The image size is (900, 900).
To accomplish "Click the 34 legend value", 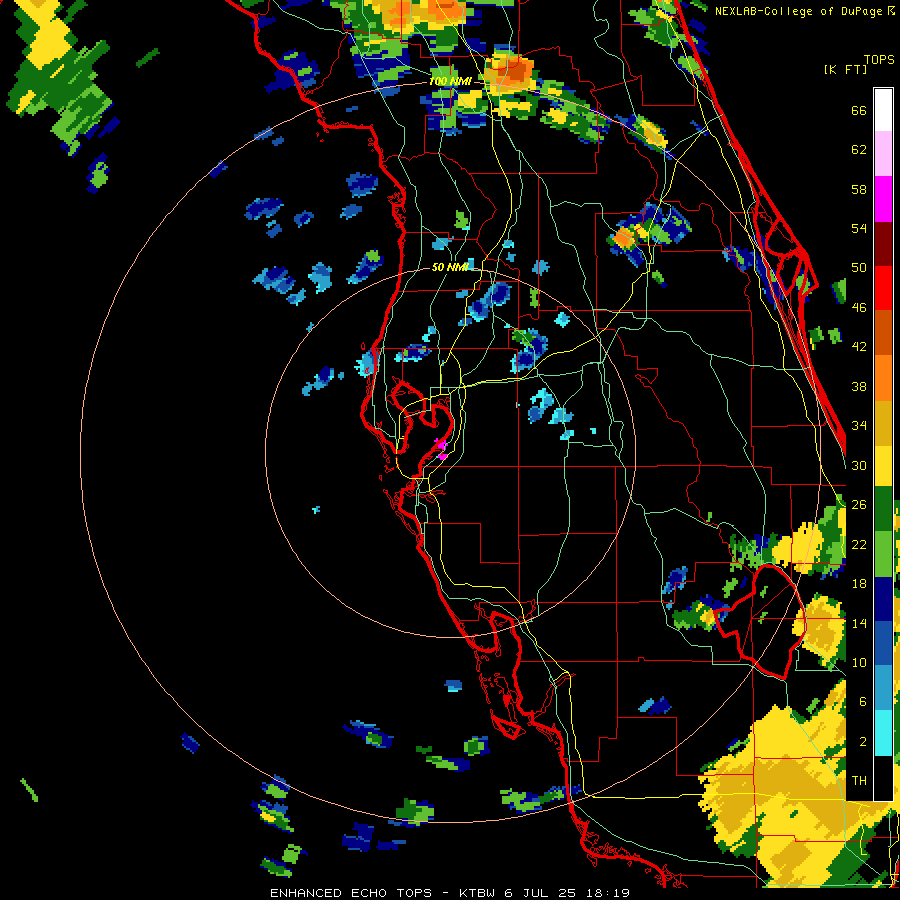I will pyautogui.click(x=859, y=426).
